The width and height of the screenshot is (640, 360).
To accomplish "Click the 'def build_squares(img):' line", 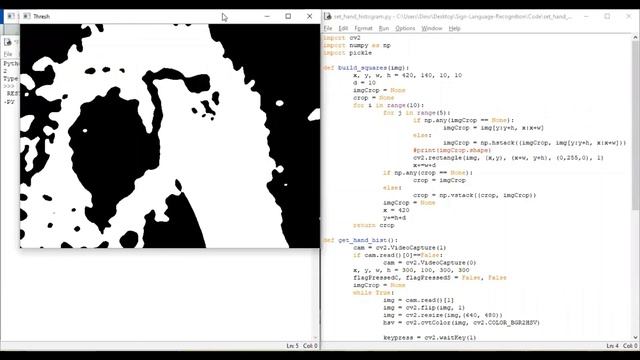I will tap(366, 68).
